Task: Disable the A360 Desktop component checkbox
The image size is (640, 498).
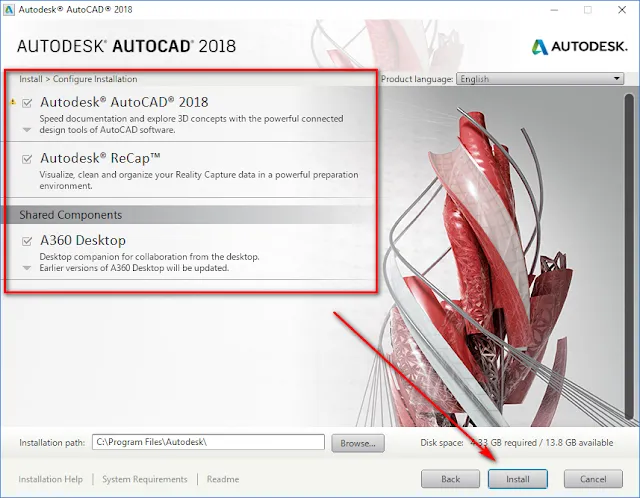Action: 27,240
